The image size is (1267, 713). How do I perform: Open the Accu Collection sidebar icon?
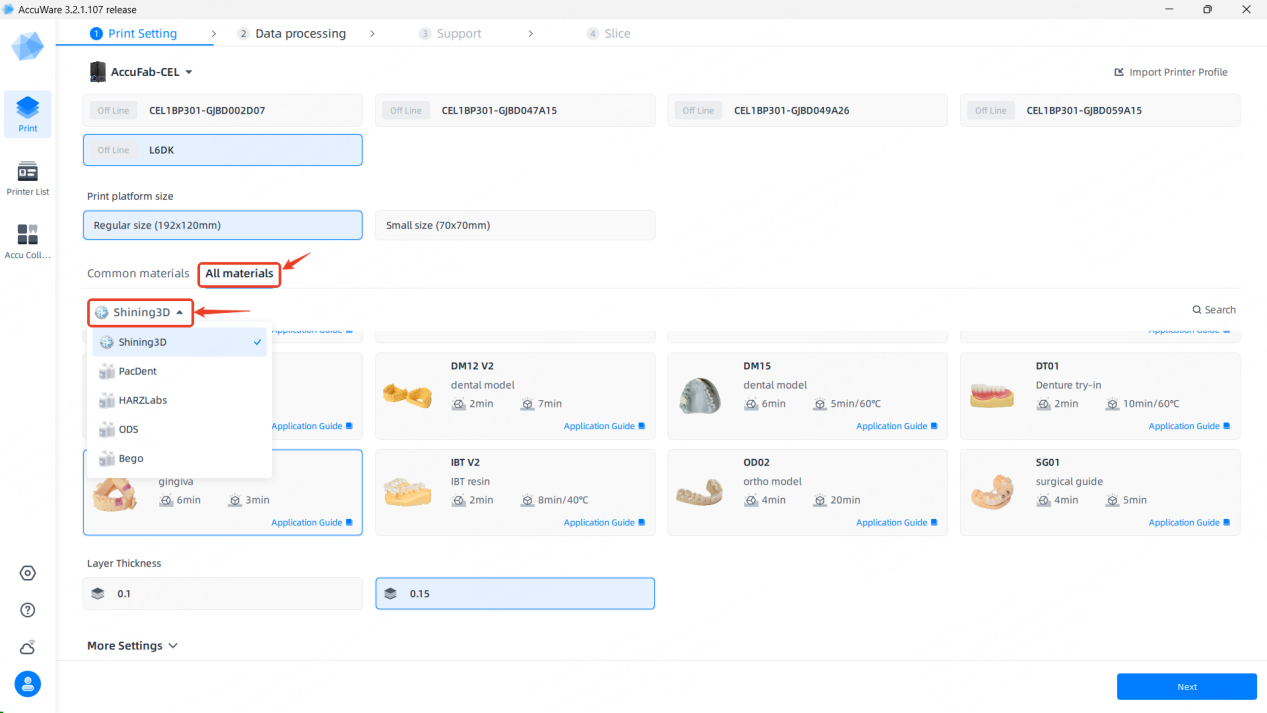click(x=28, y=241)
